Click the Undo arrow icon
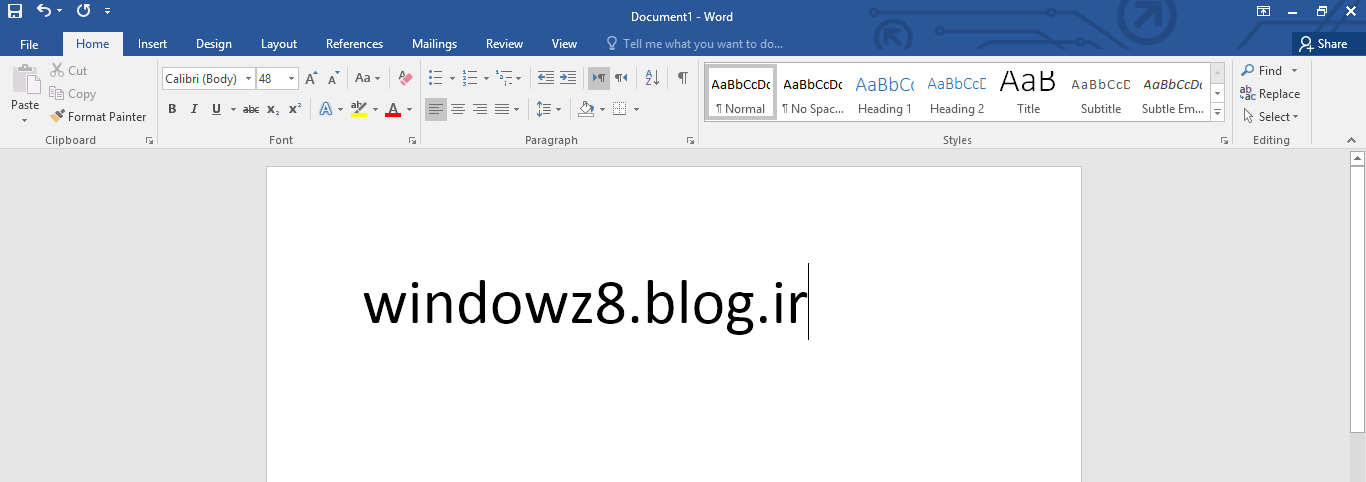Image resolution: width=1366 pixels, height=482 pixels. [45, 11]
